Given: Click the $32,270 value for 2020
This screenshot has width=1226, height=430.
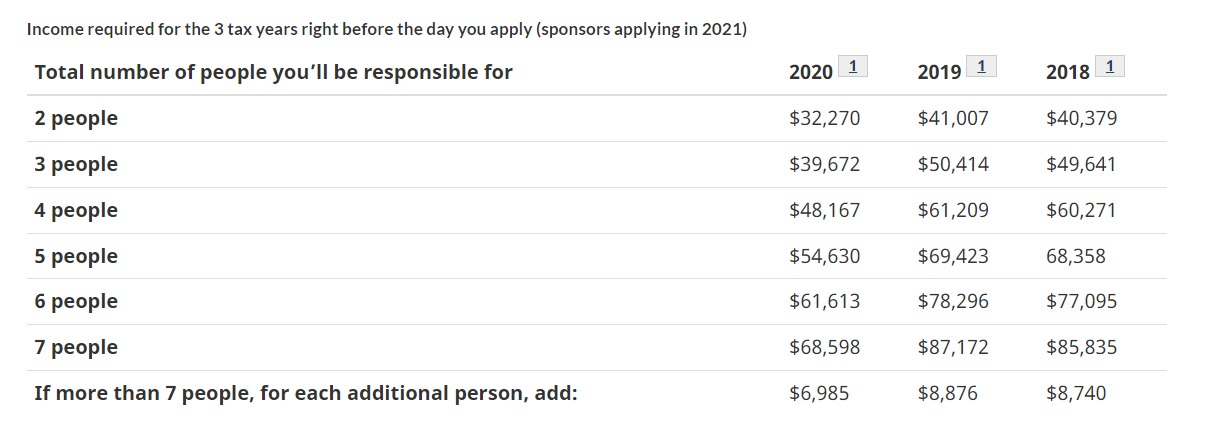Looking at the screenshot, I should pyautogui.click(x=824, y=119).
